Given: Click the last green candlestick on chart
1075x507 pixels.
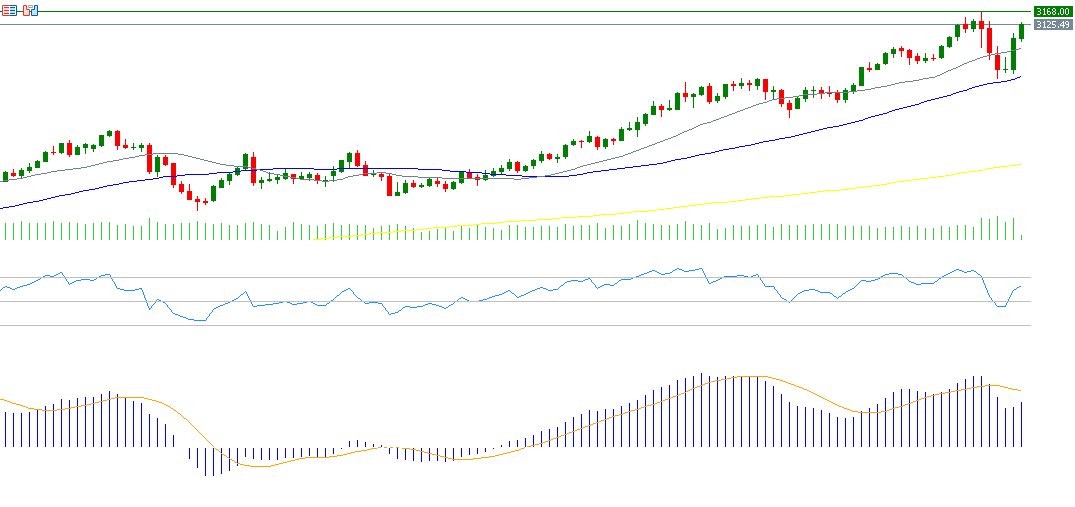Looking at the screenshot, I should coord(1022,30).
